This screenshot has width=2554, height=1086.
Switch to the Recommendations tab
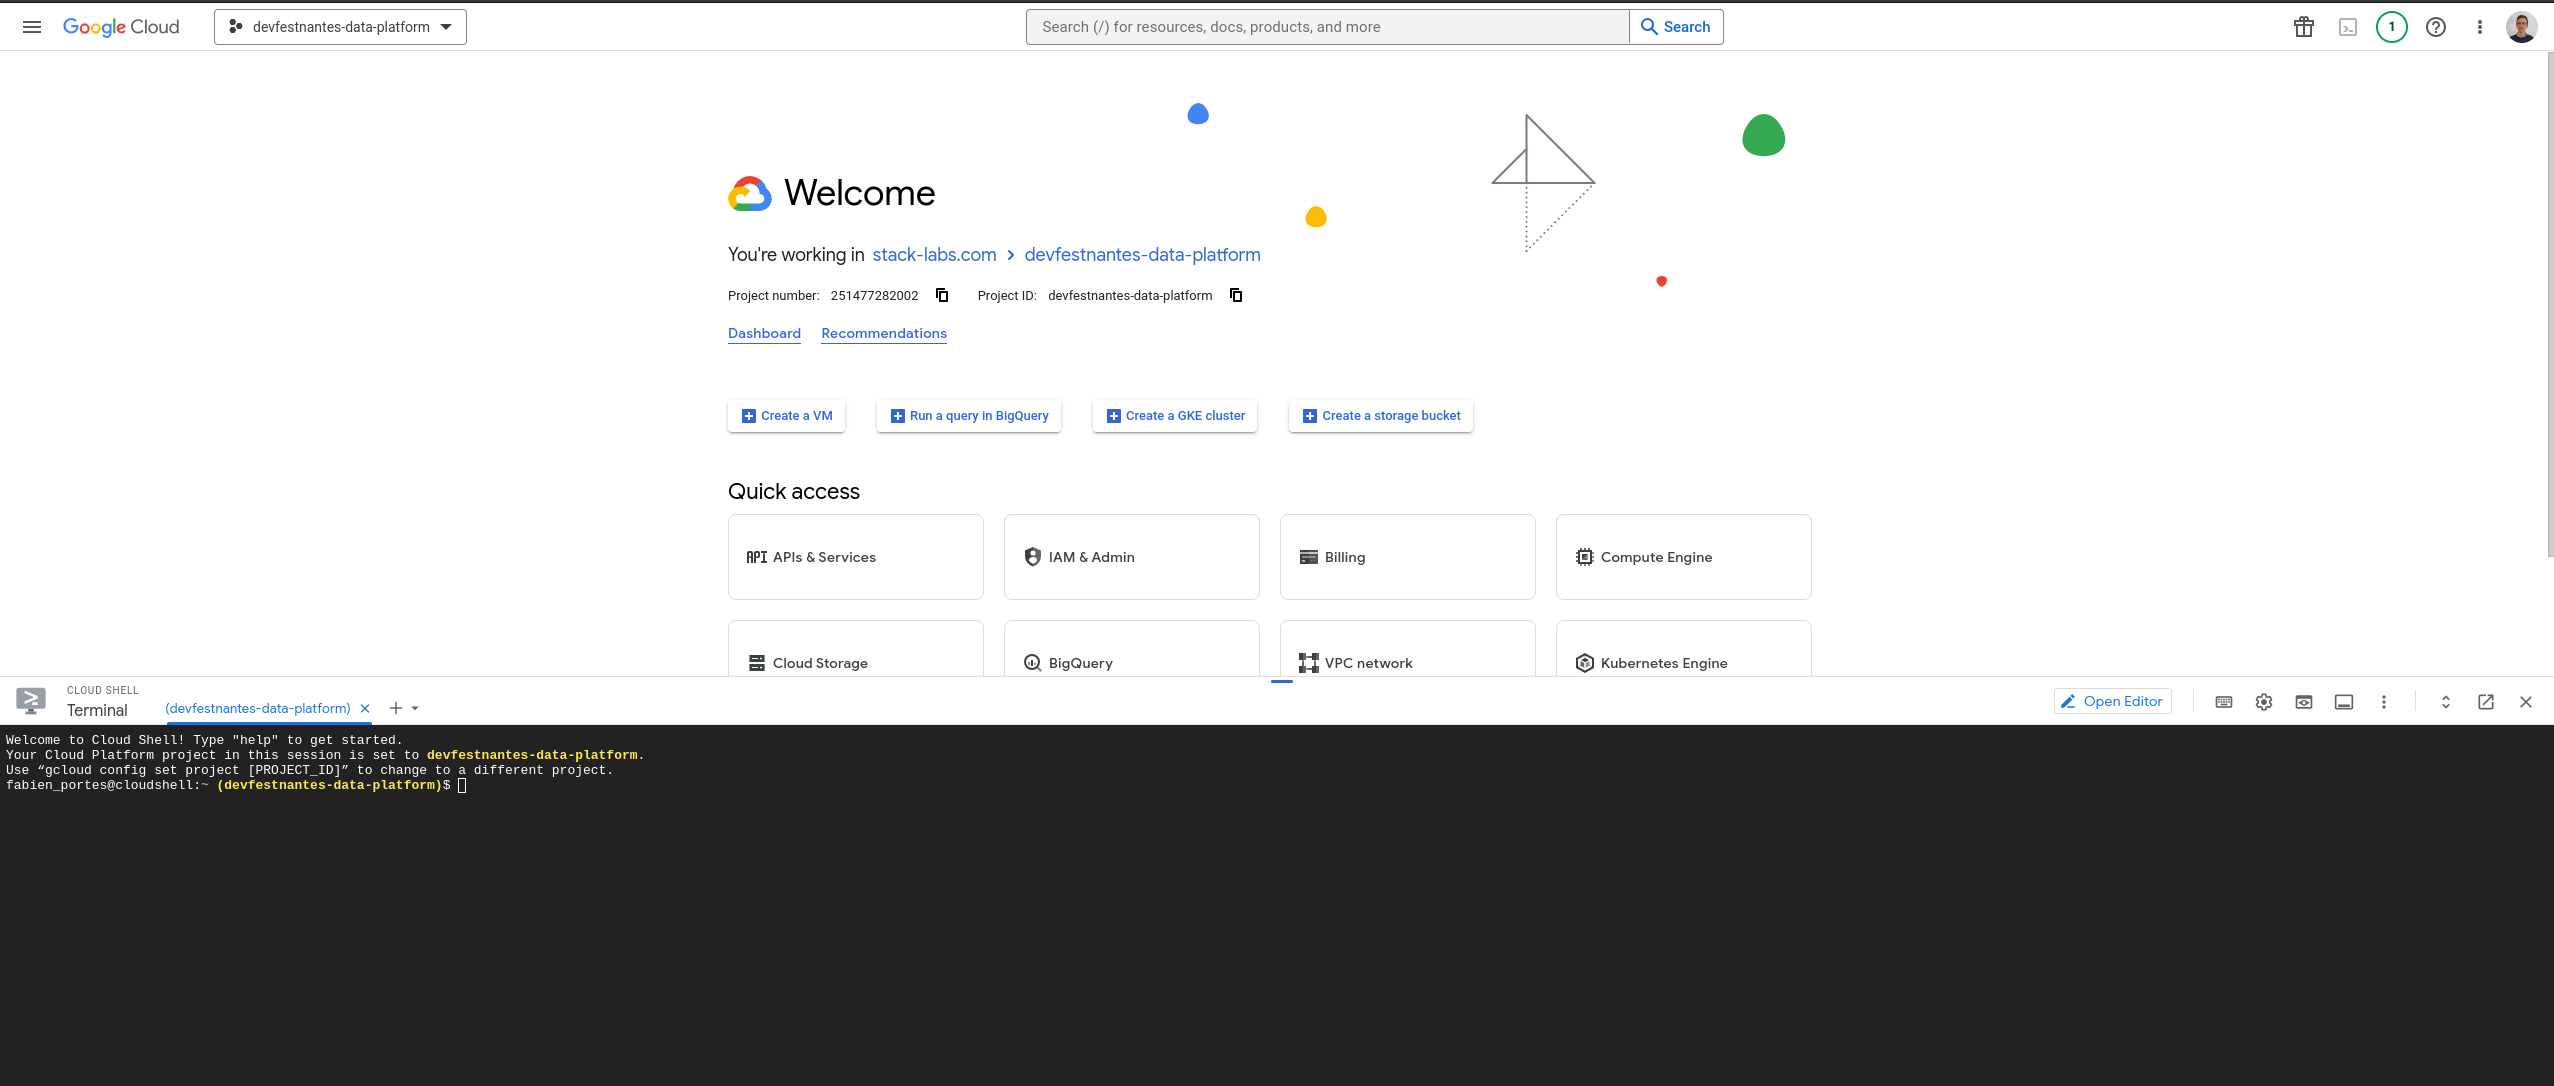(884, 333)
